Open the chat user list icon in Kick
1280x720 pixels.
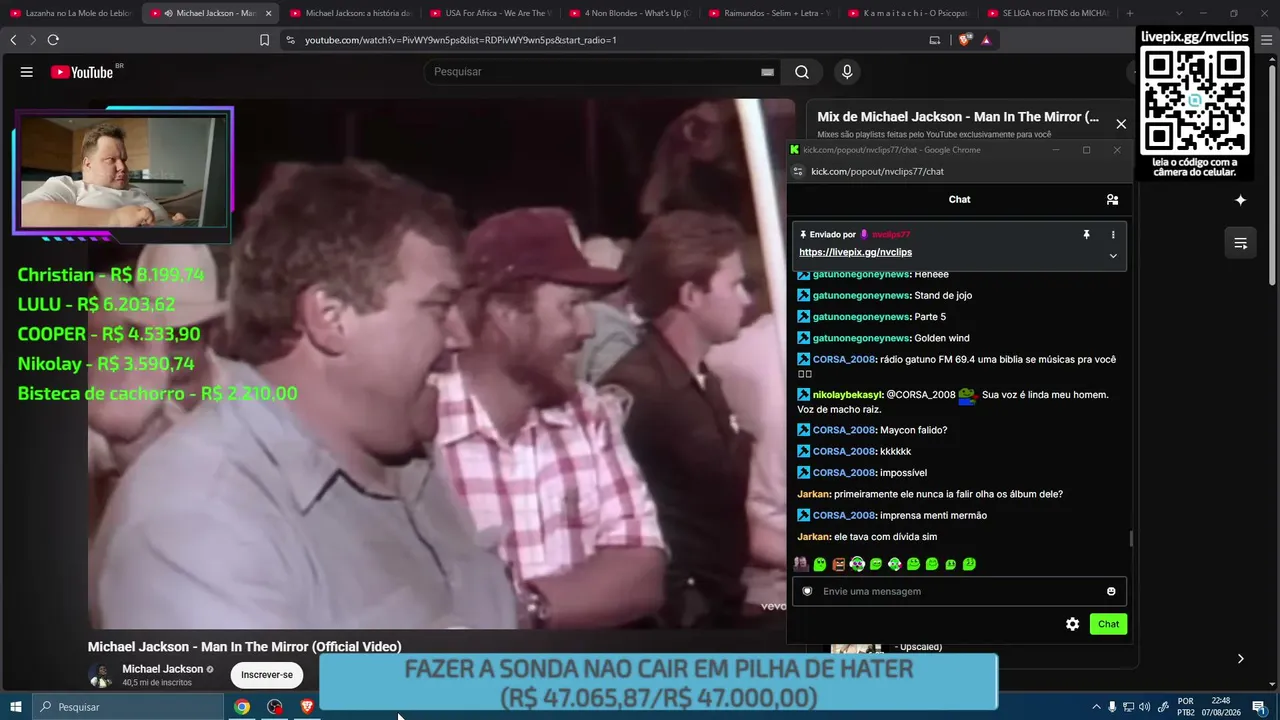(x=1112, y=199)
